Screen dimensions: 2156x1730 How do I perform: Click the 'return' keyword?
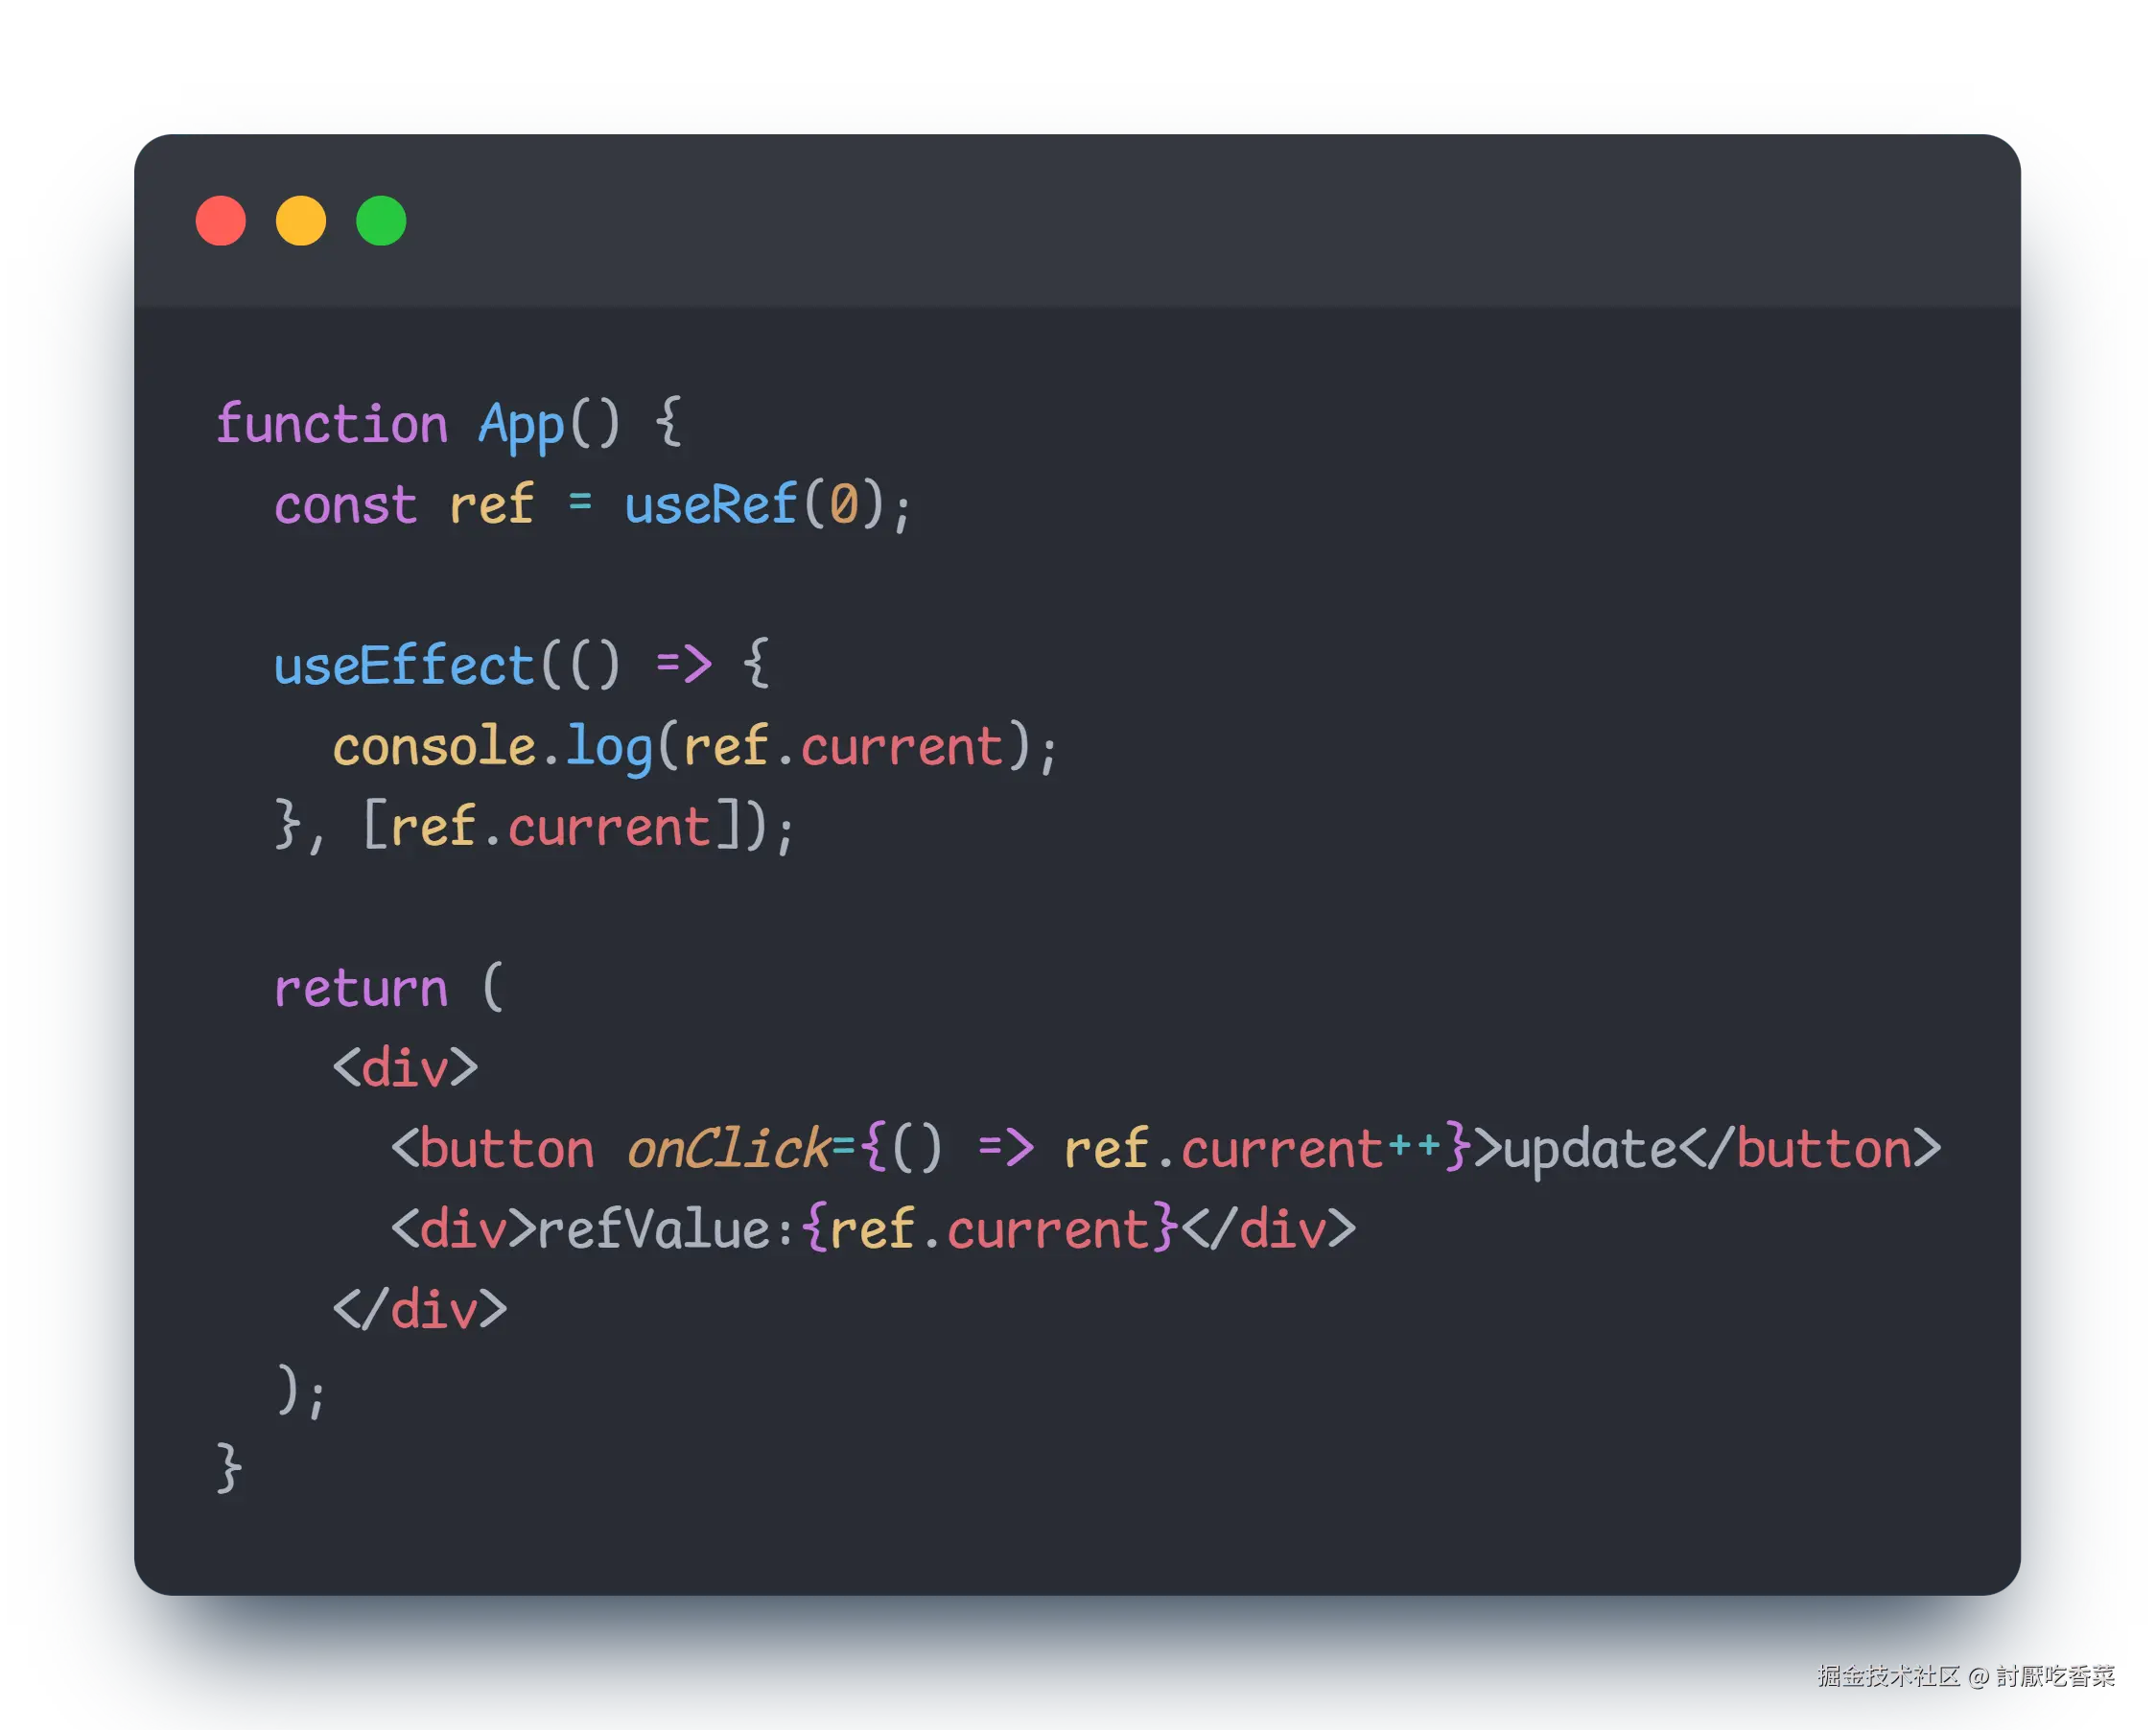click(x=360, y=990)
